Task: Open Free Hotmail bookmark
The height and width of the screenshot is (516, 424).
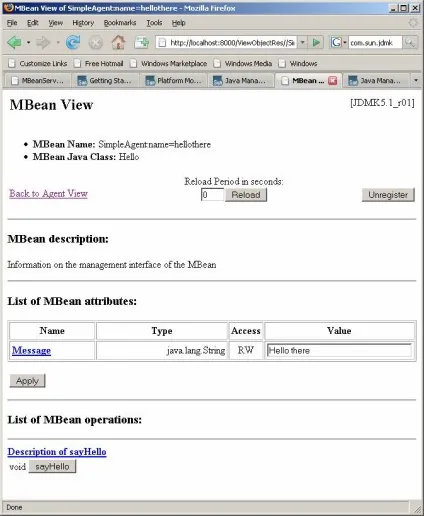Action: [99, 63]
